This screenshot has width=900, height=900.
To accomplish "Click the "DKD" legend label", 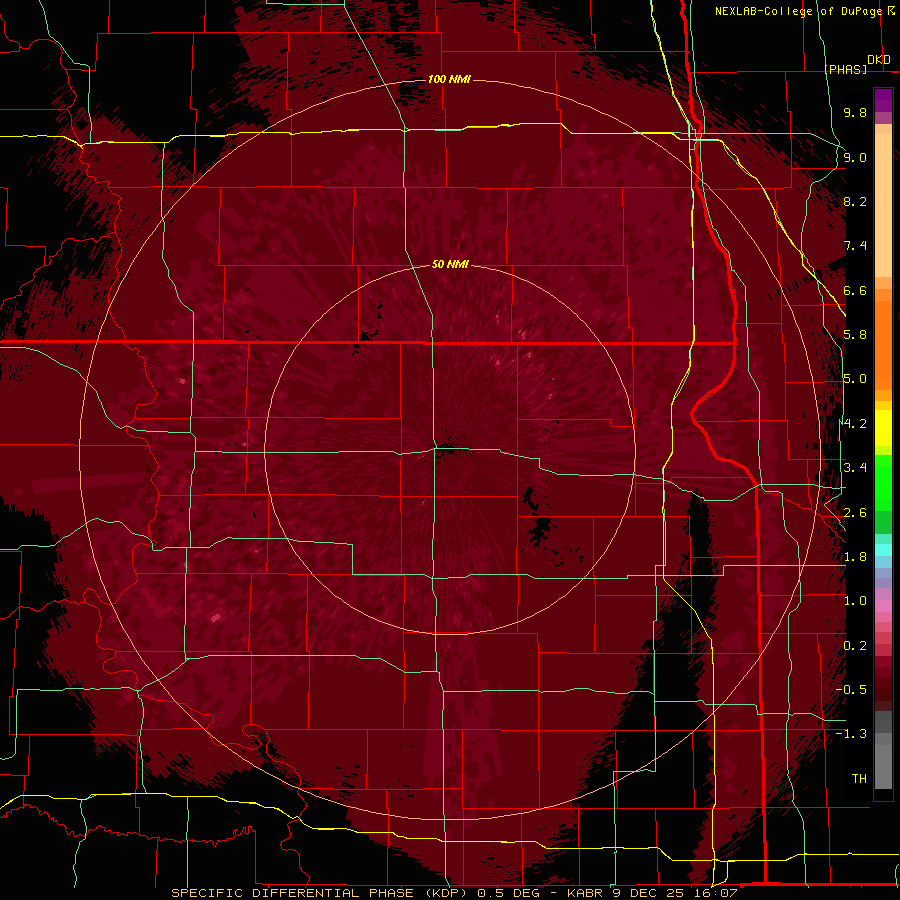I will pyautogui.click(x=879, y=60).
